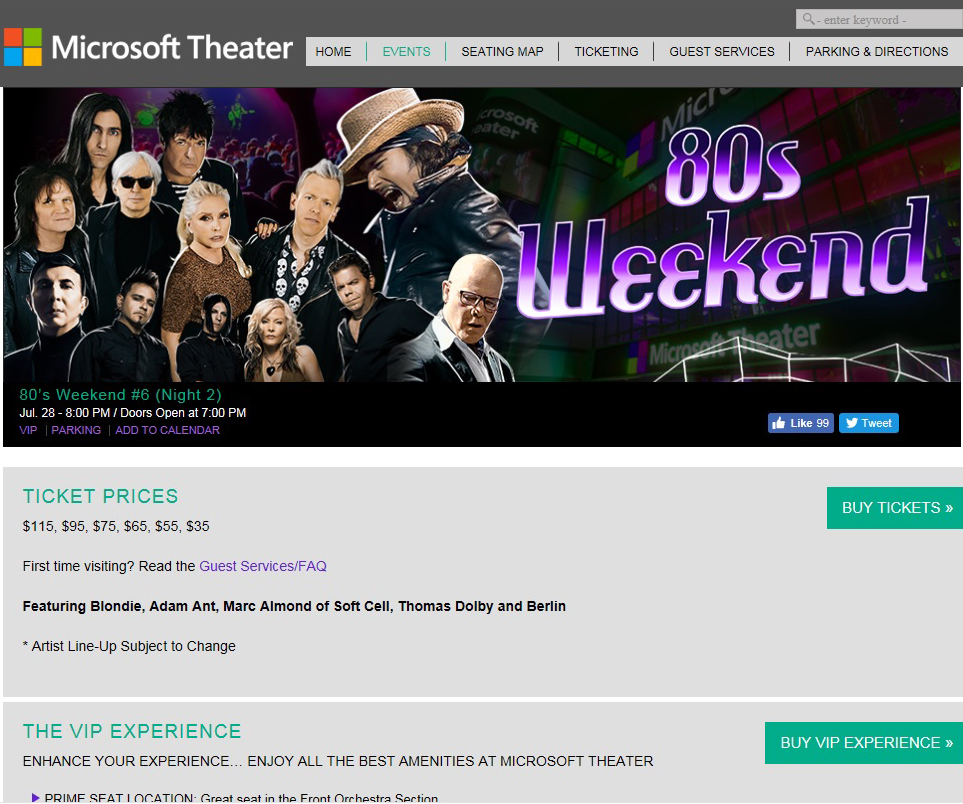Click the Microsoft Theater title text
Screen dimensions: 963x804
172,47
